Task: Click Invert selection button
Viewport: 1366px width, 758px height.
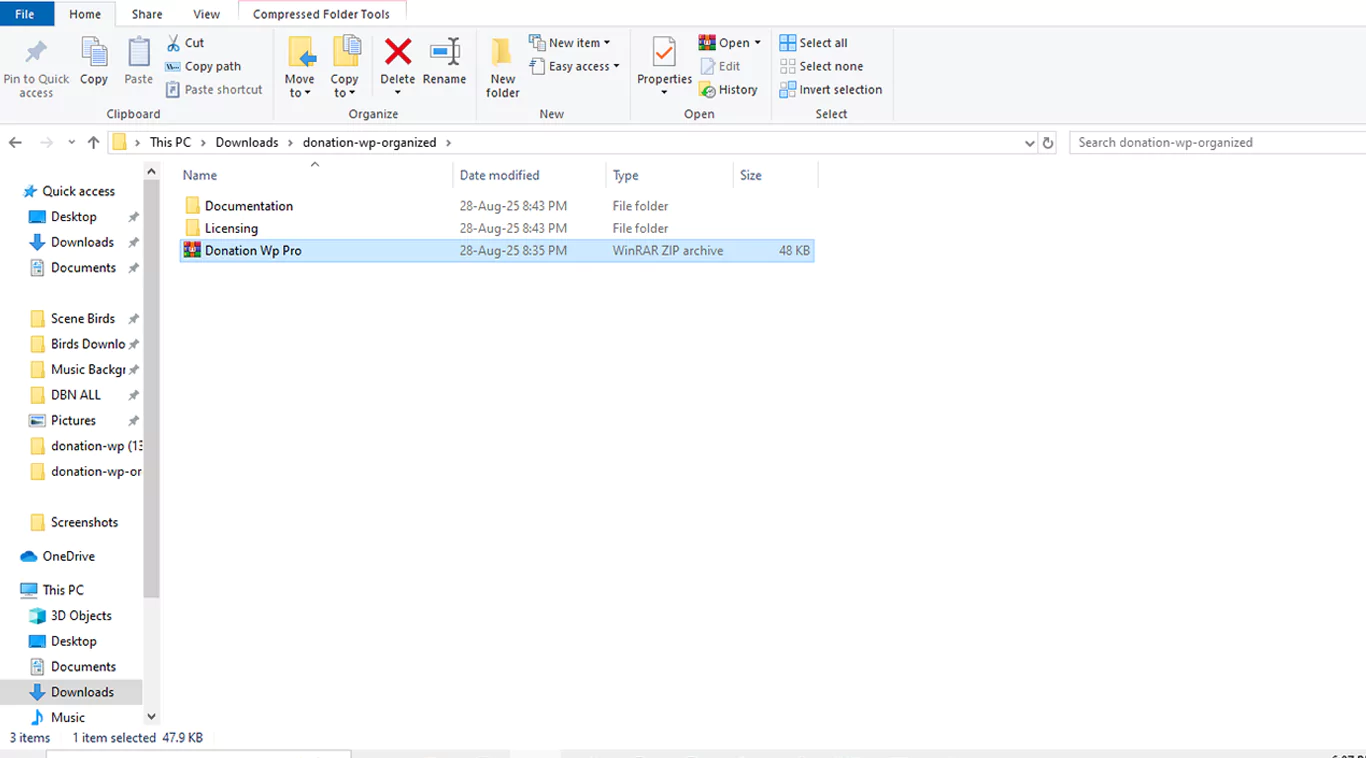Action: (830, 90)
